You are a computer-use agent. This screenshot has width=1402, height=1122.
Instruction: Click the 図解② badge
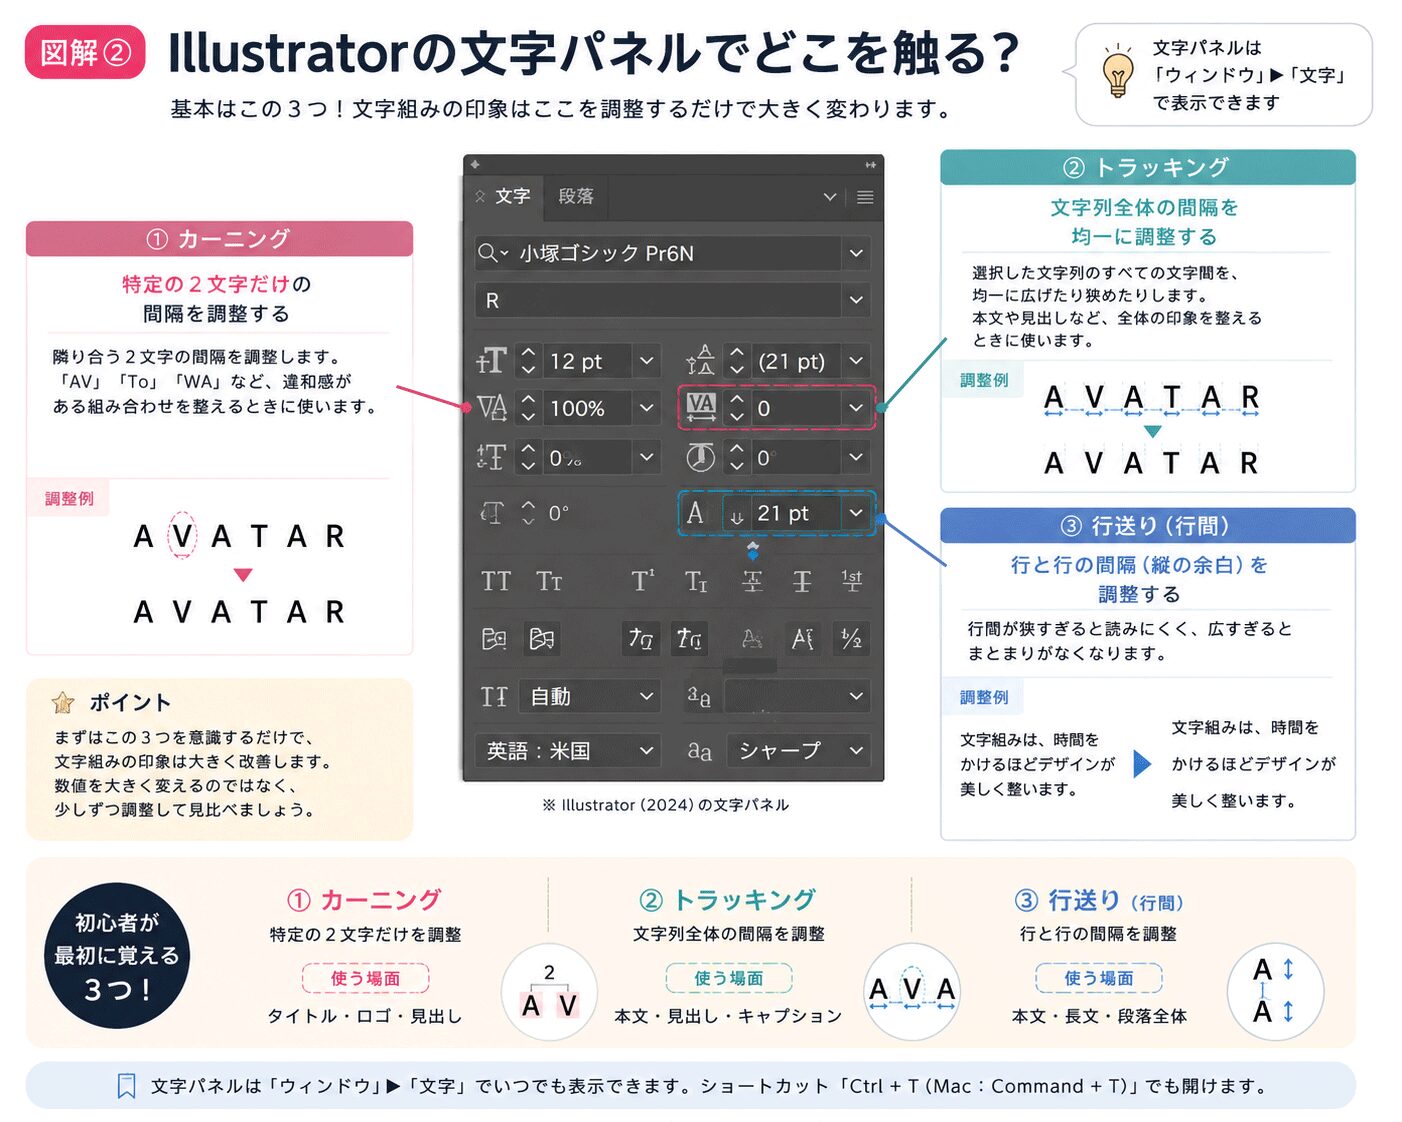(x=85, y=52)
